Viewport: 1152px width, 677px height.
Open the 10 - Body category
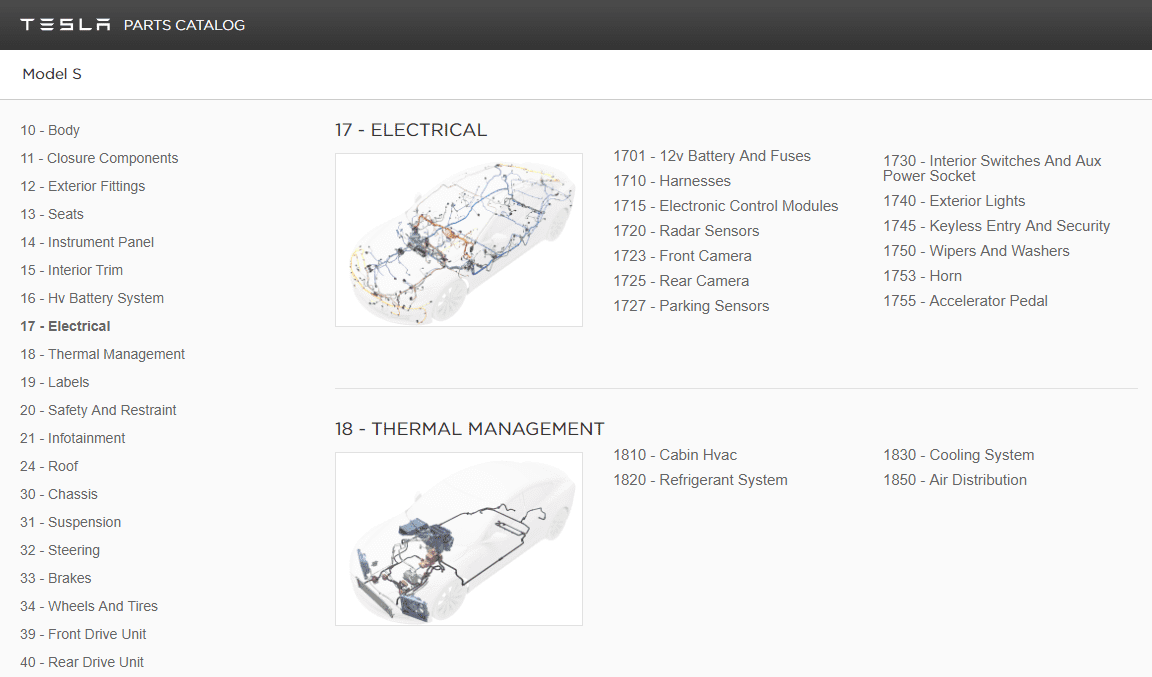point(50,130)
